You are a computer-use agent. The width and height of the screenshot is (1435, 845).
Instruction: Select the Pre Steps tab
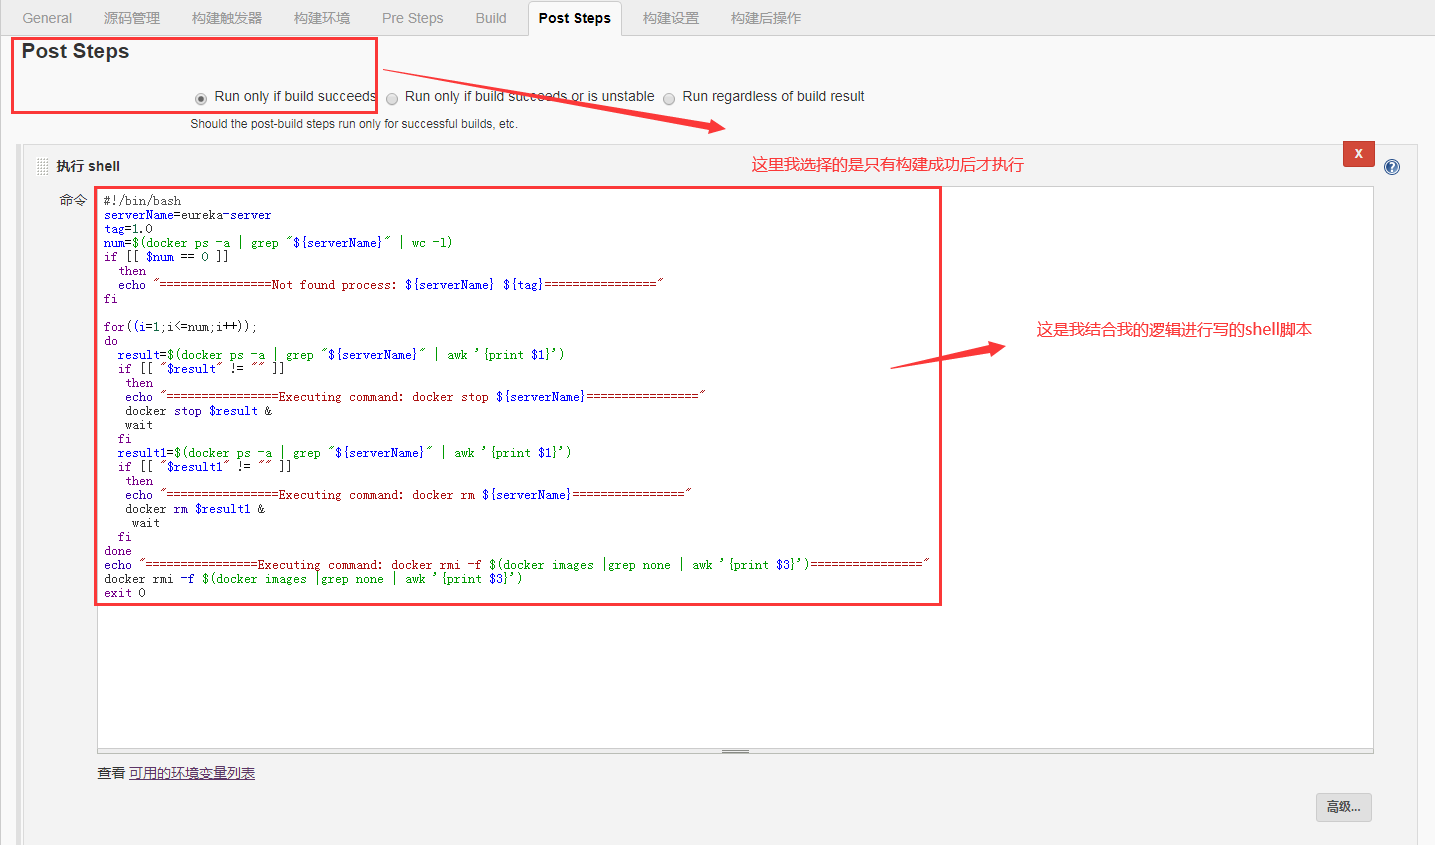(x=412, y=18)
